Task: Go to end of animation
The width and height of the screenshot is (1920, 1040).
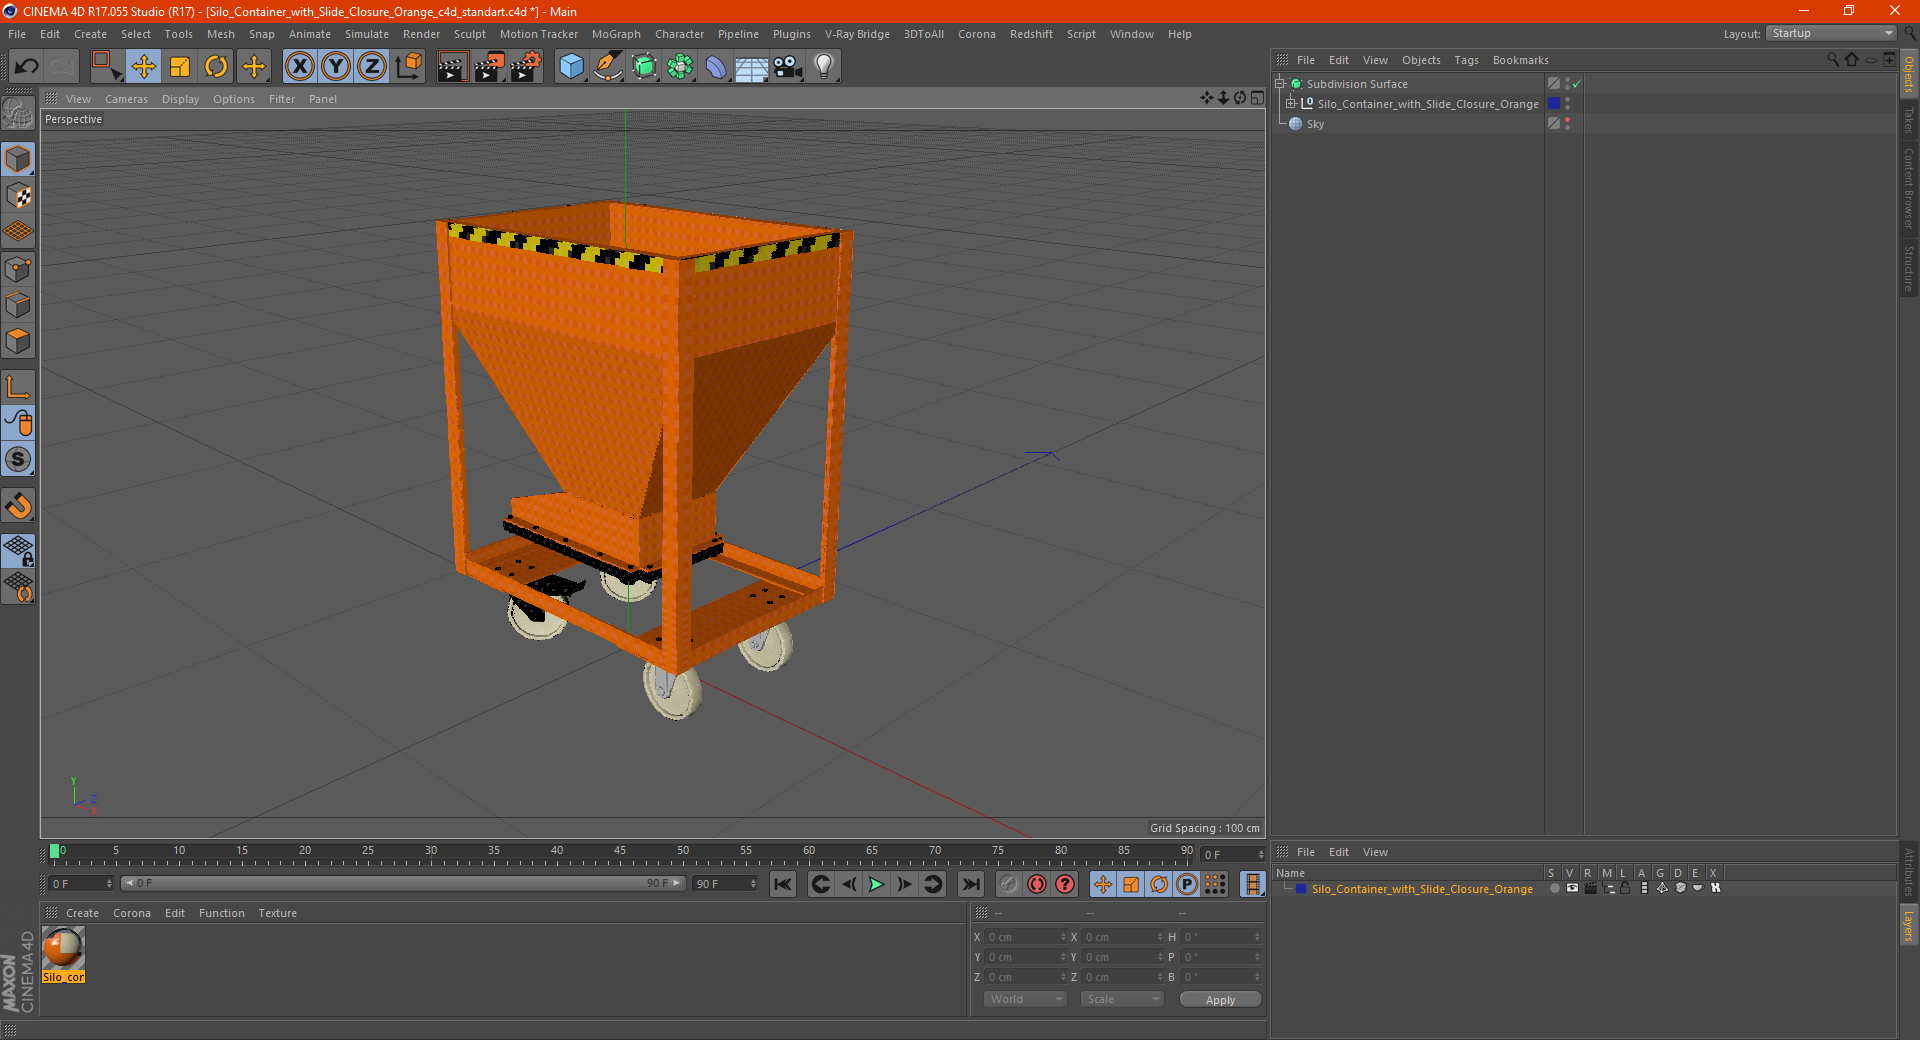Action: coord(970,884)
